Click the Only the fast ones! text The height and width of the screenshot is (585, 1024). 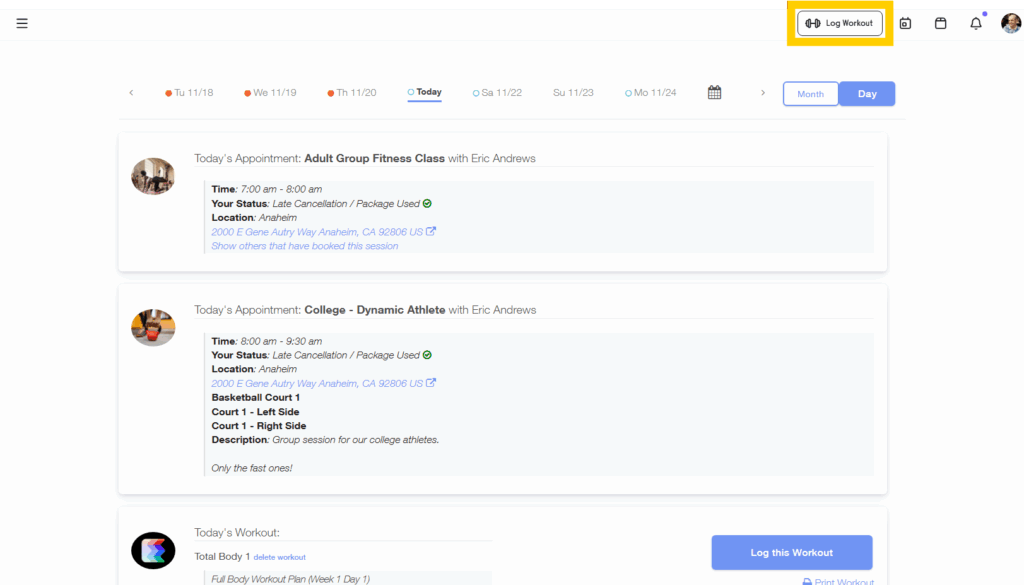[251, 468]
